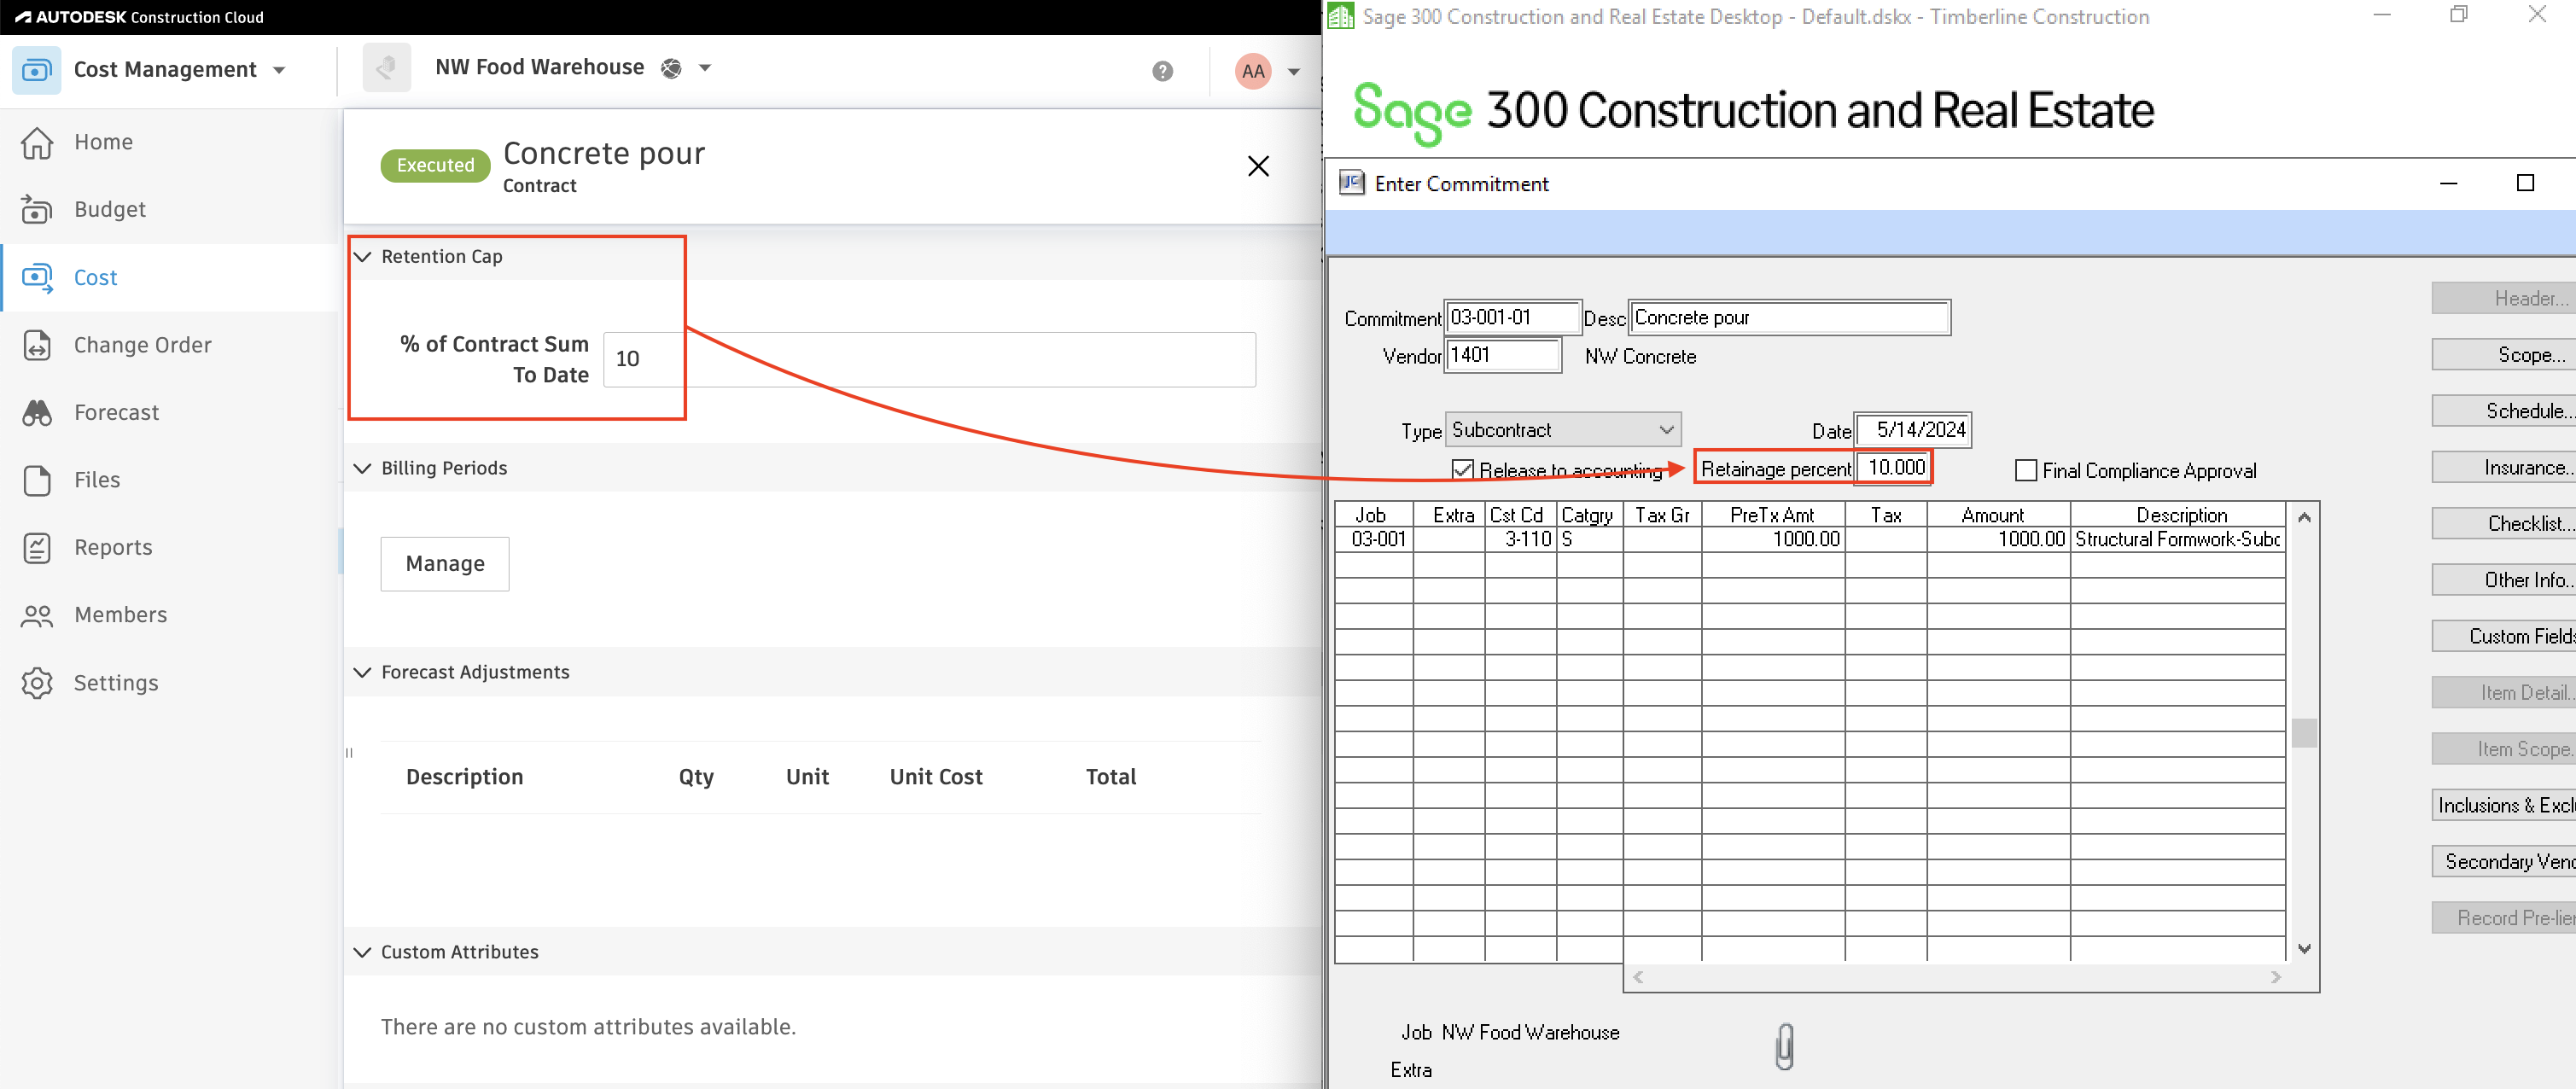Click the Home sidebar icon
Viewport: 2576px width, 1089px height.
click(x=37, y=143)
